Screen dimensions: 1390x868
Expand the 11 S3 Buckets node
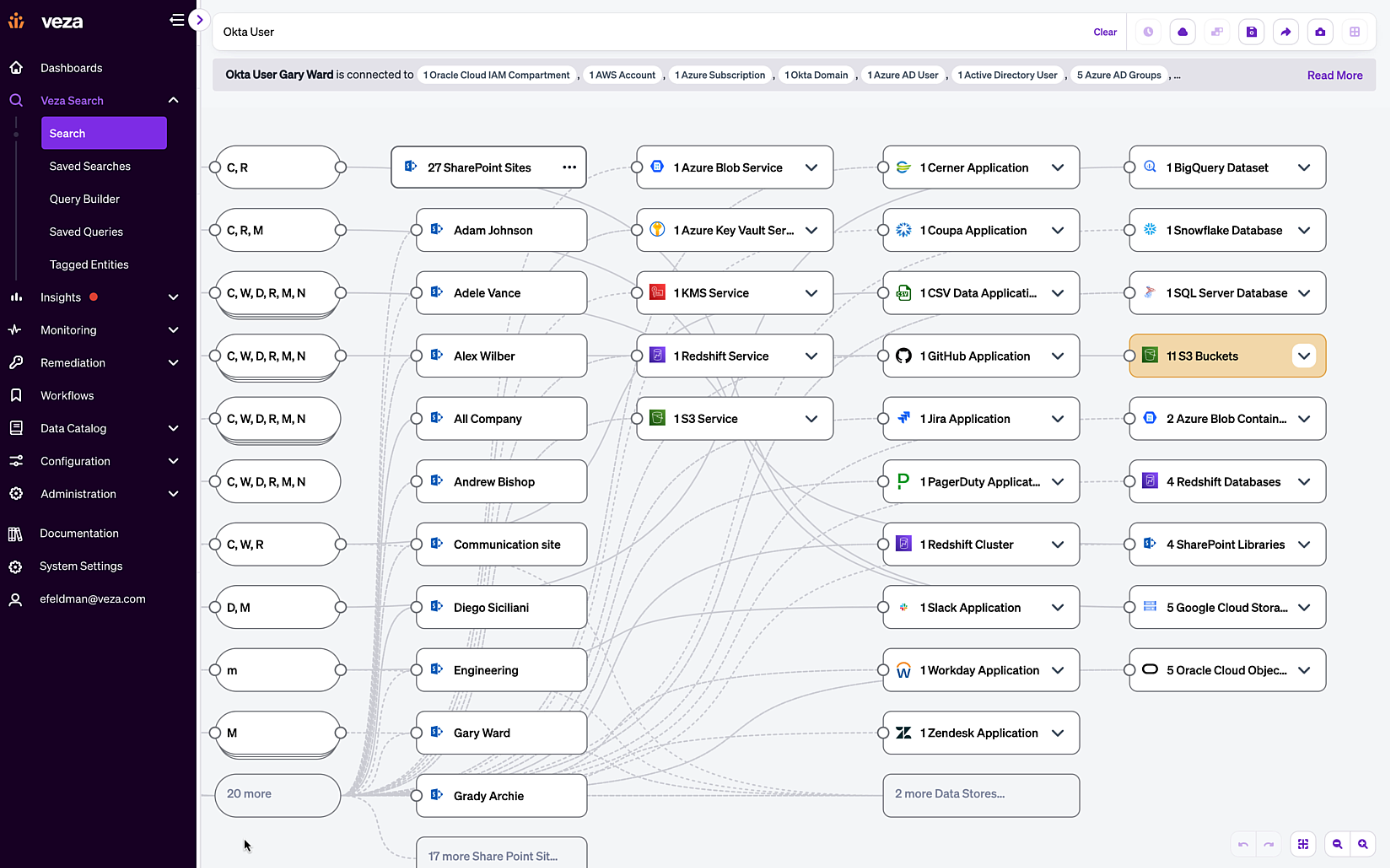(x=1303, y=356)
